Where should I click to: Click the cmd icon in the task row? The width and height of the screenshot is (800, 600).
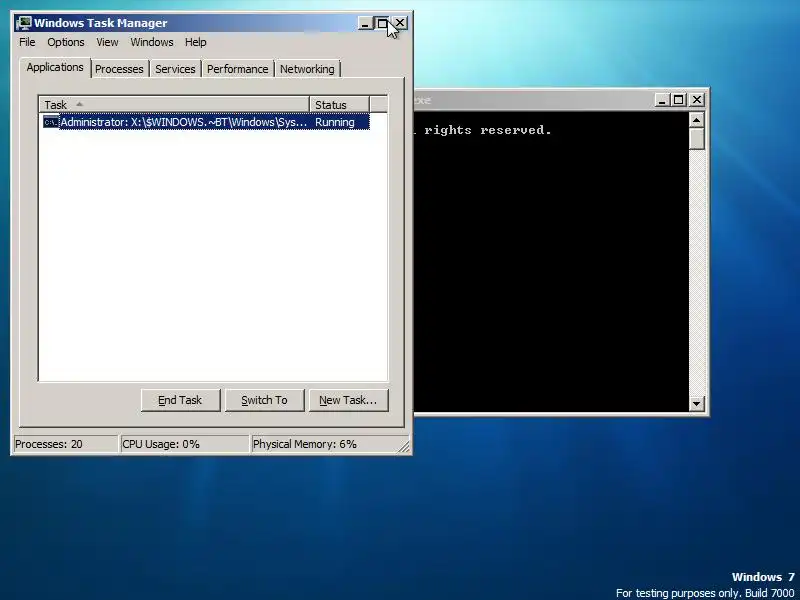pyautogui.click(x=51, y=122)
